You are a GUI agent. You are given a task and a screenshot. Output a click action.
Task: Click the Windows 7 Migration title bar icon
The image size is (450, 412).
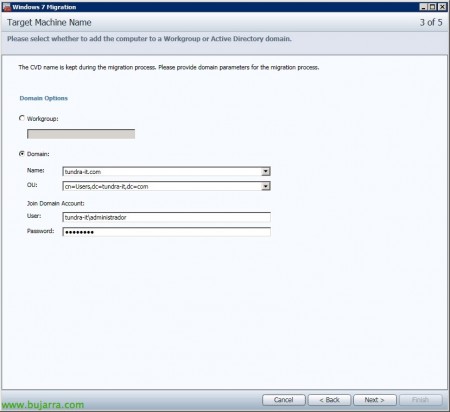coord(6,7)
